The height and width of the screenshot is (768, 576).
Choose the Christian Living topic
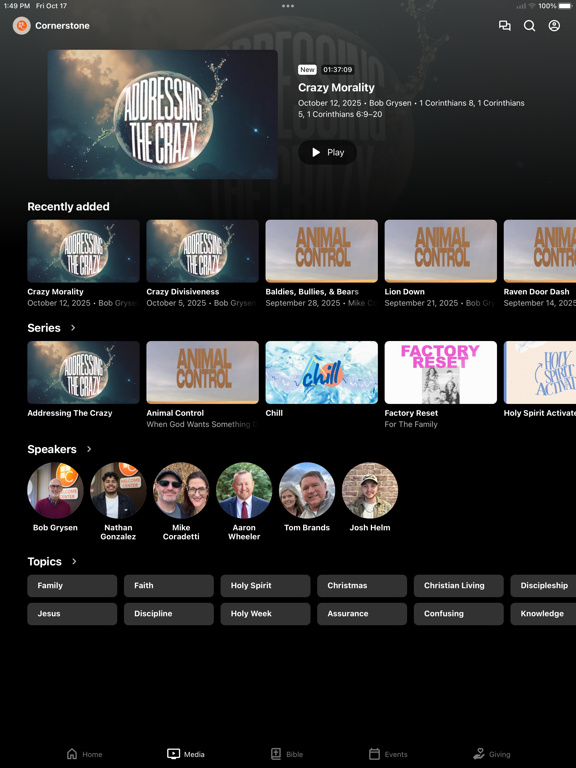(x=458, y=586)
